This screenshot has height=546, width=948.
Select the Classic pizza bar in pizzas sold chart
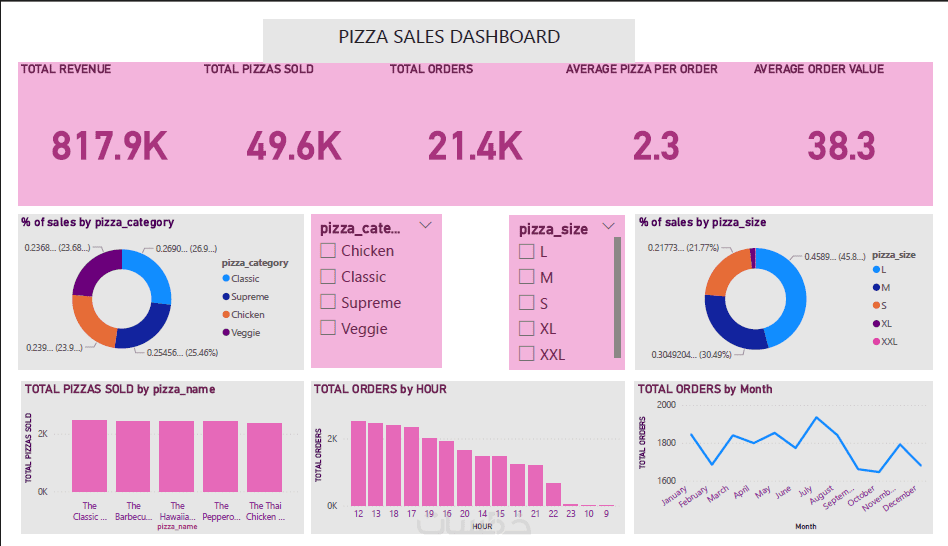(89, 455)
